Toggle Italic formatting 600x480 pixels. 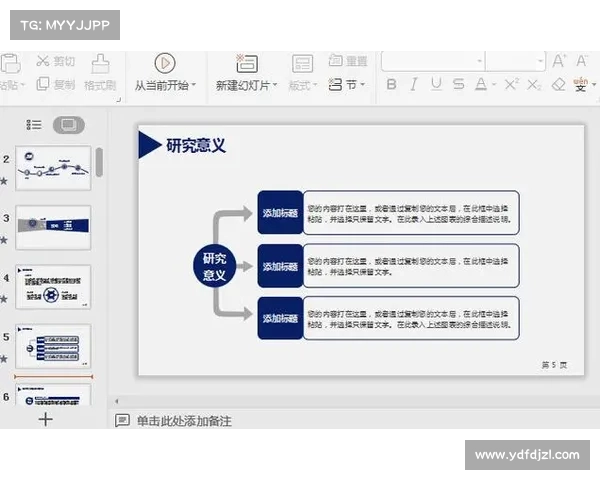coord(414,84)
